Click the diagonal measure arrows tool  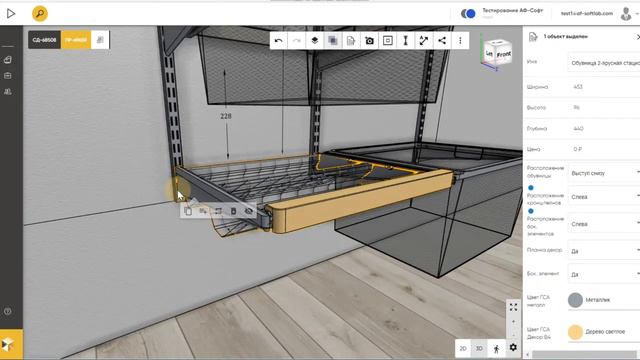pos(424,40)
